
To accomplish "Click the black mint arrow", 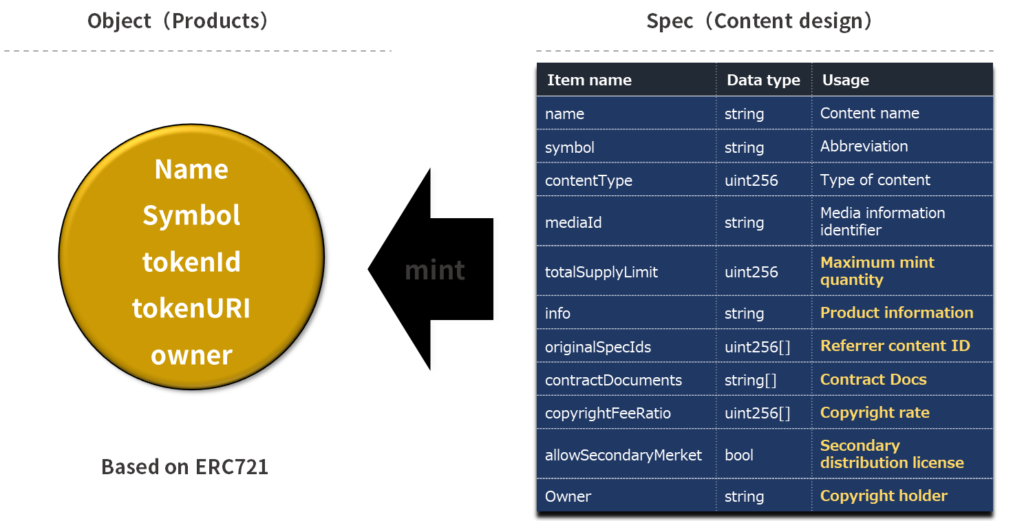I will click(x=431, y=269).
